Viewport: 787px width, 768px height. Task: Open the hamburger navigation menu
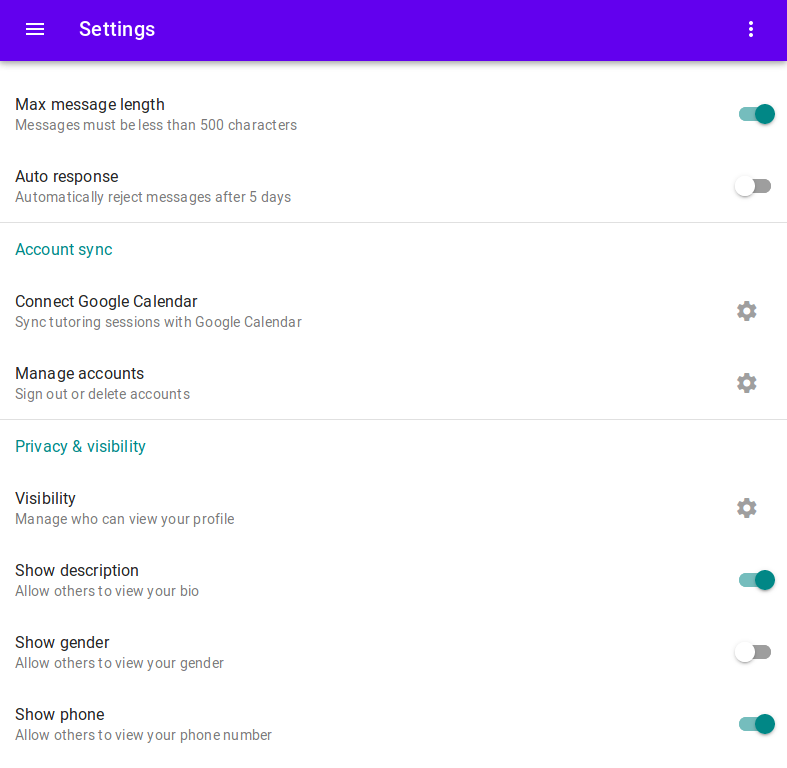pyautogui.click(x=35, y=29)
